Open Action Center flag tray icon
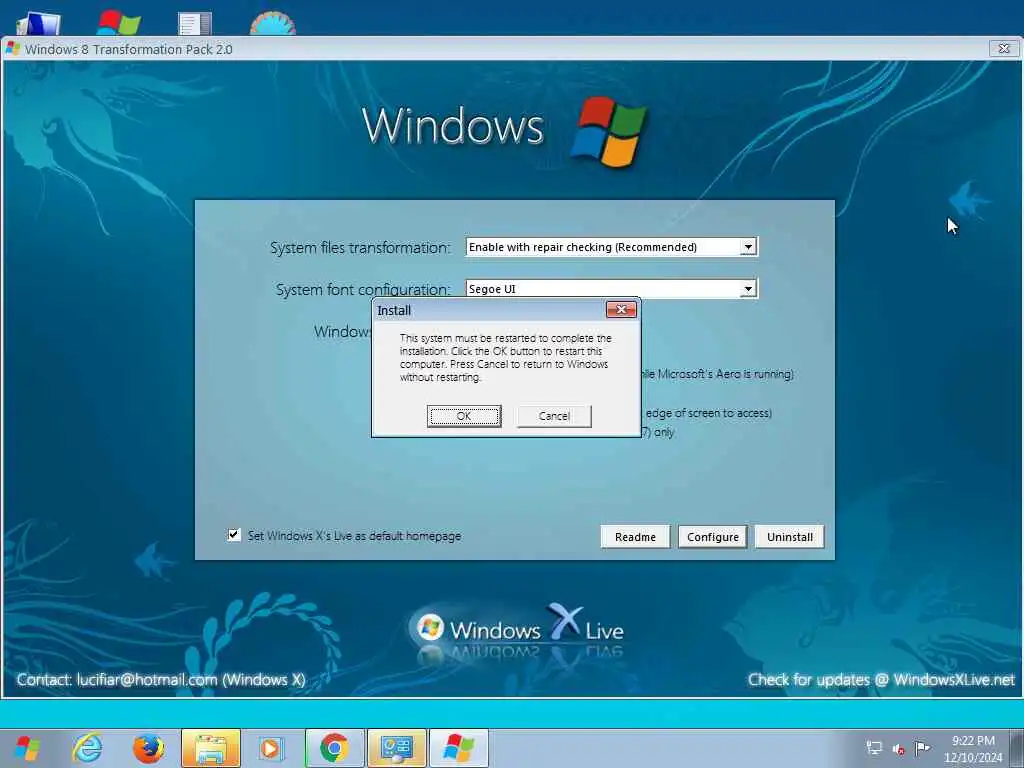Image resolution: width=1024 pixels, height=768 pixels. tap(922, 748)
